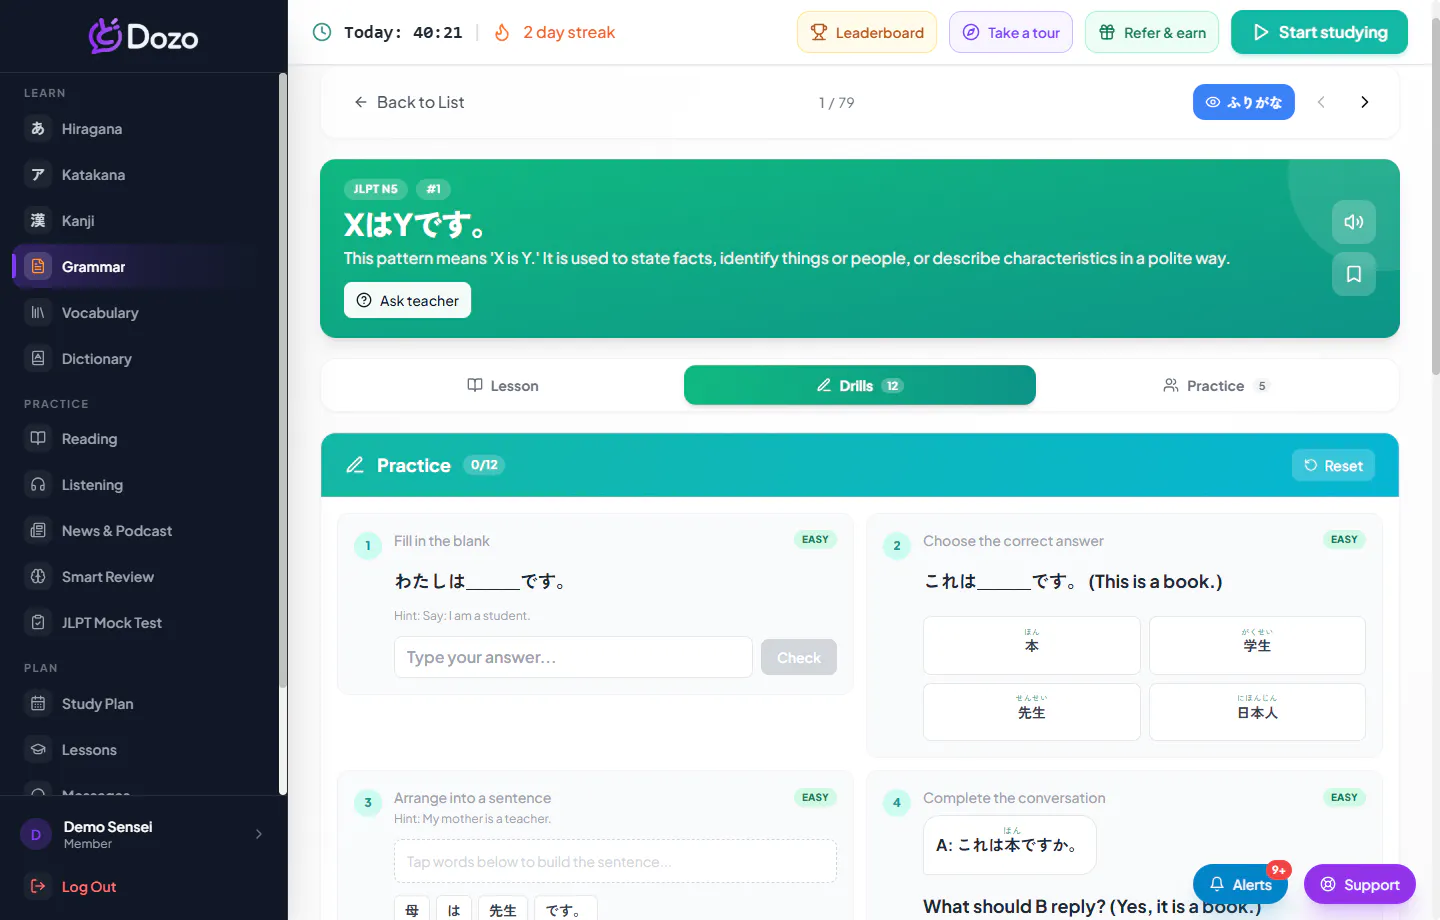This screenshot has width=1440, height=920.
Task: Start studying now
Action: (1319, 32)
